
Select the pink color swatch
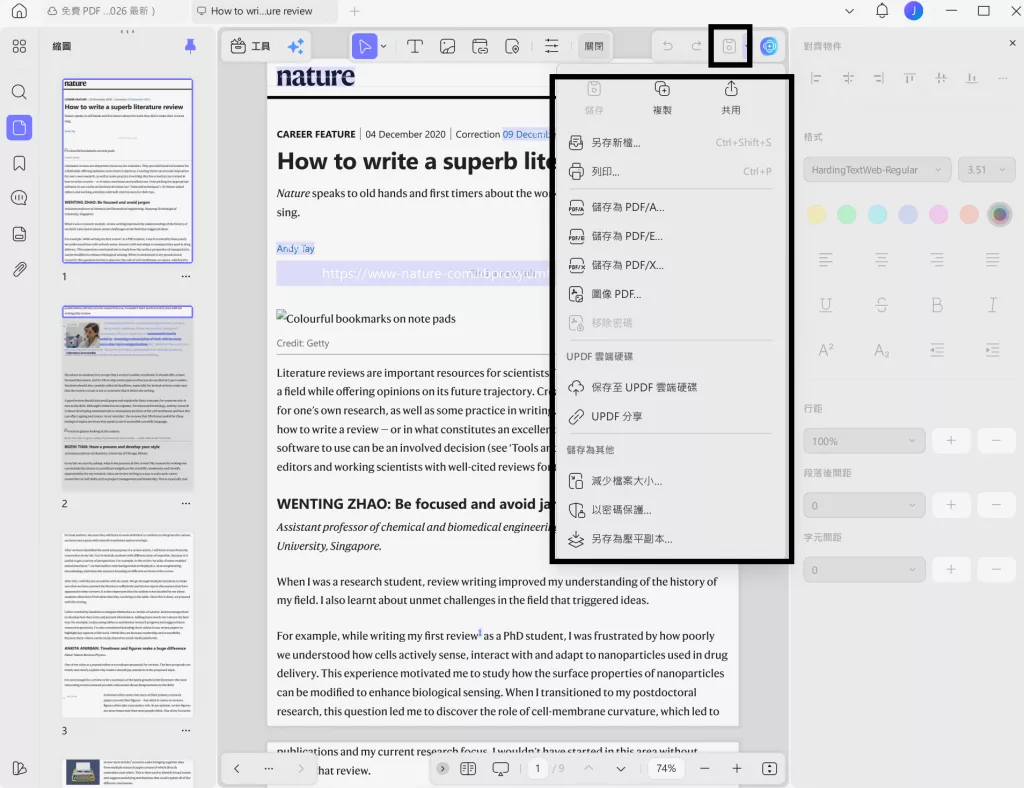click(937, 213)
